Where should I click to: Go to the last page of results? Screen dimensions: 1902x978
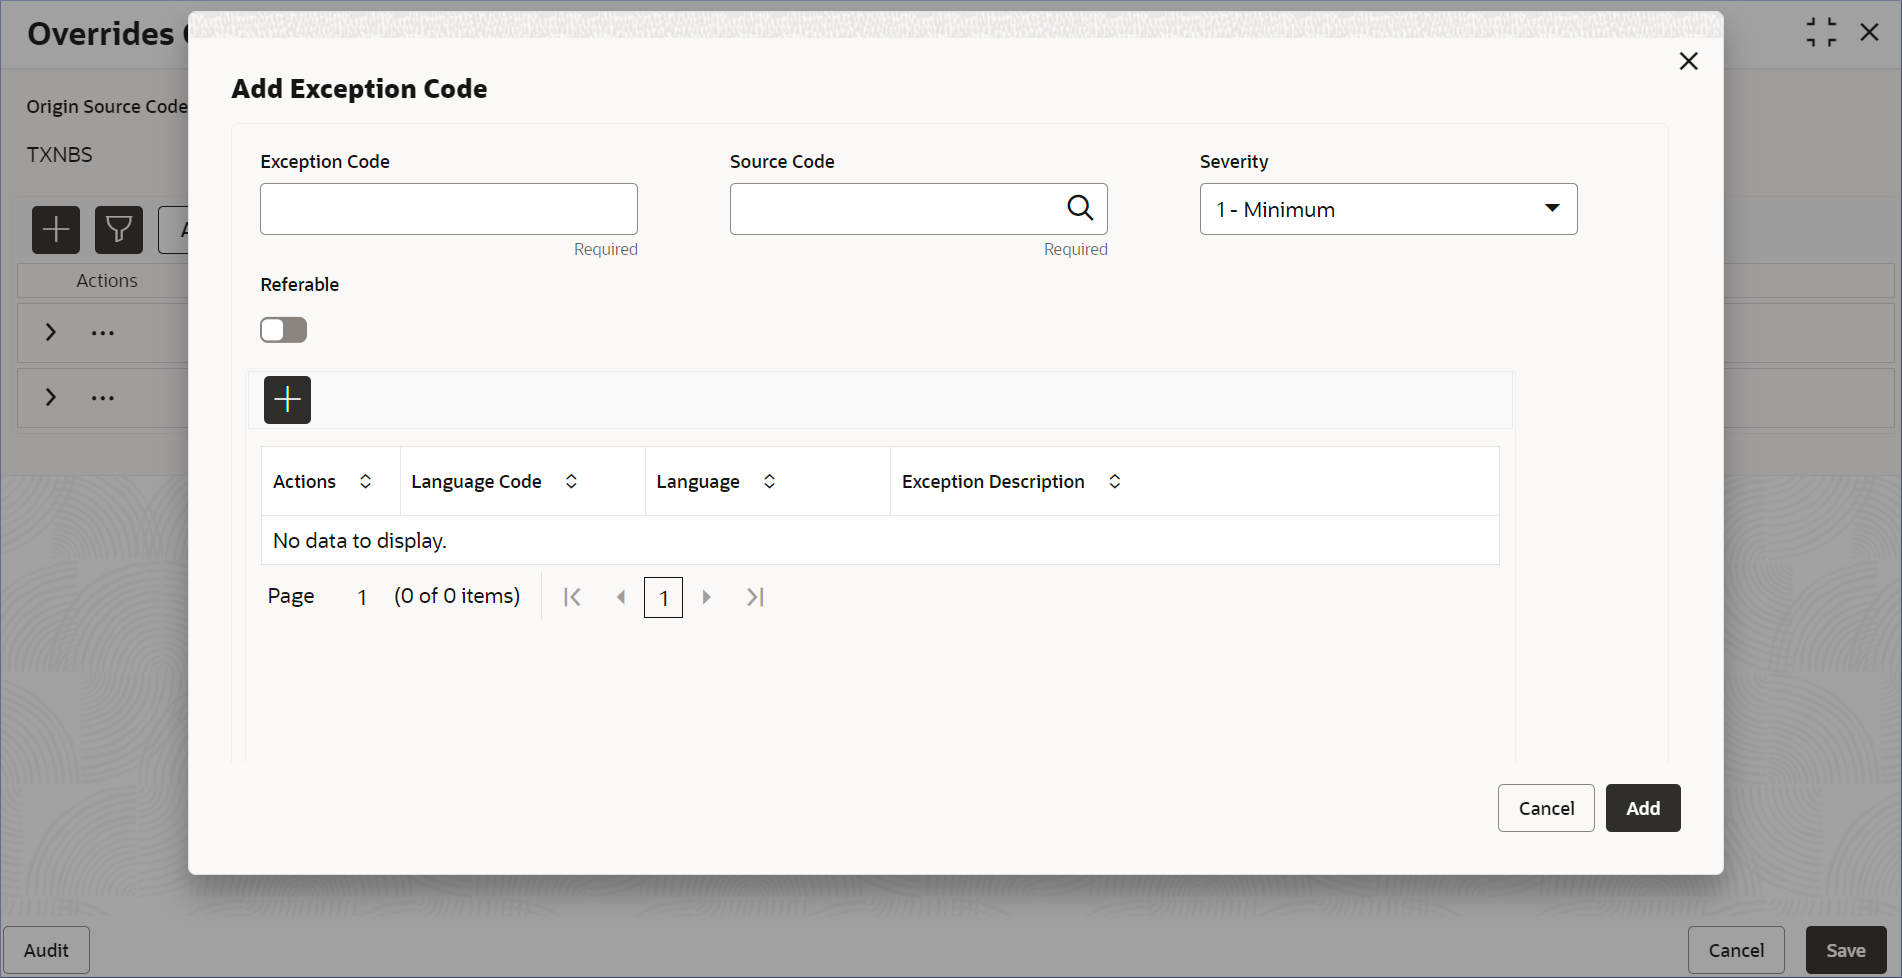click(x=755, y=597)
